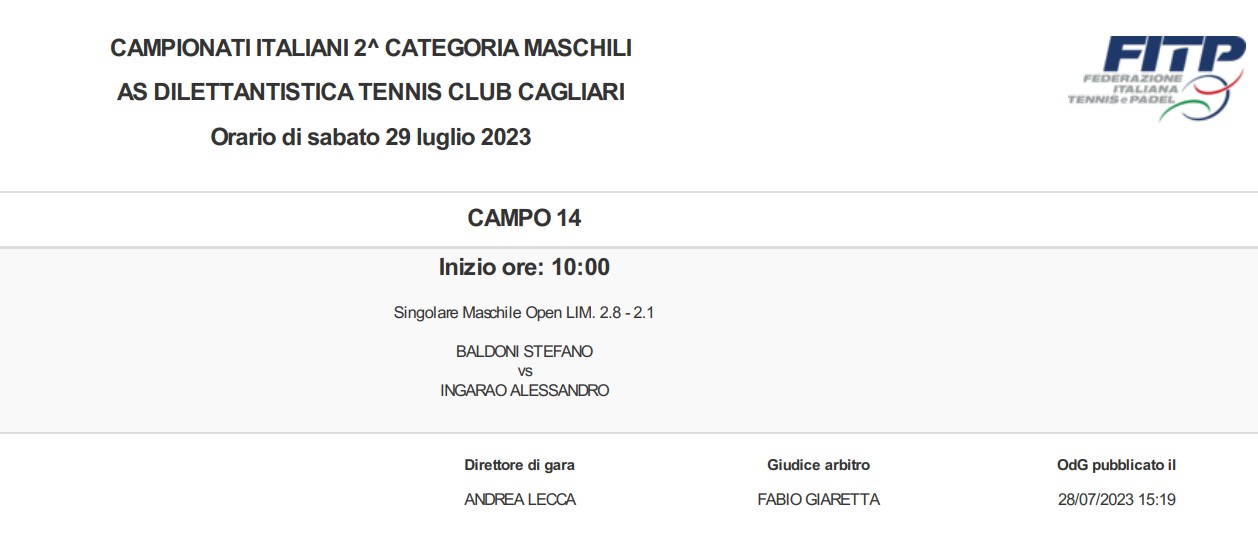Click the Singolare Maschile Open category line
The height and width of the screenshot is (544, 1258).
pos(524,313)
